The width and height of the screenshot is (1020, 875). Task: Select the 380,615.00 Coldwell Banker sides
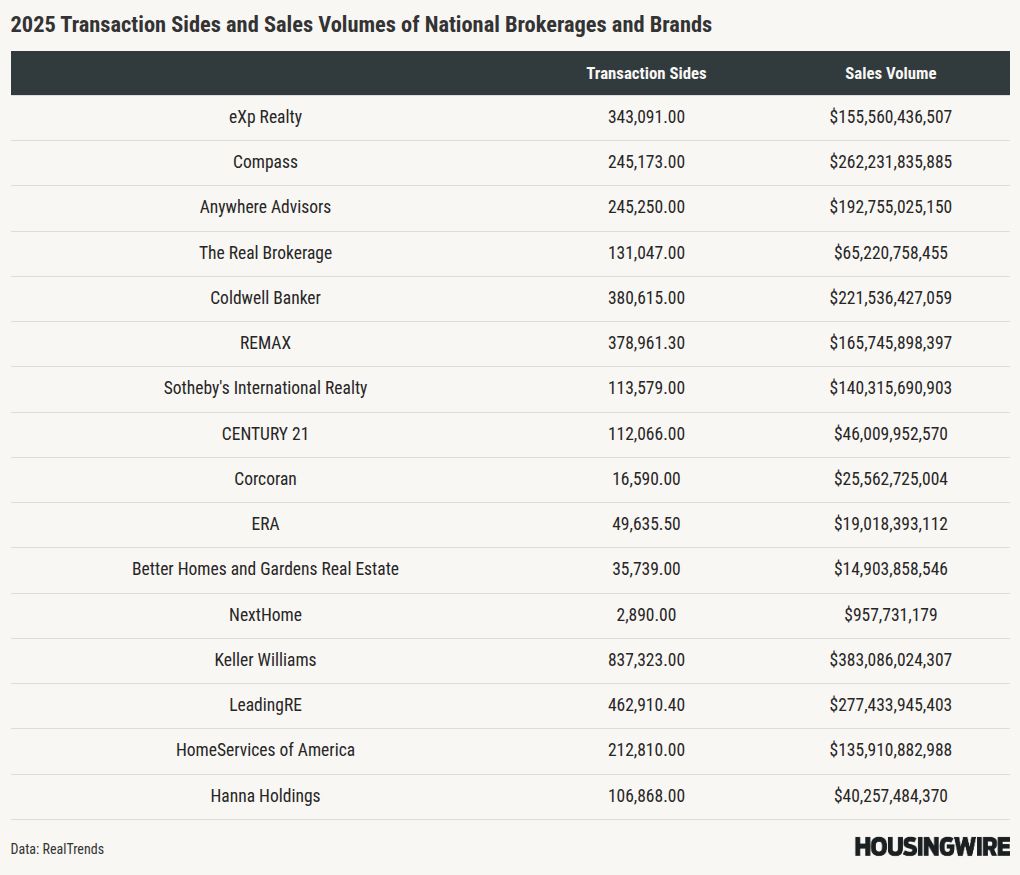(x=646, y=297)
